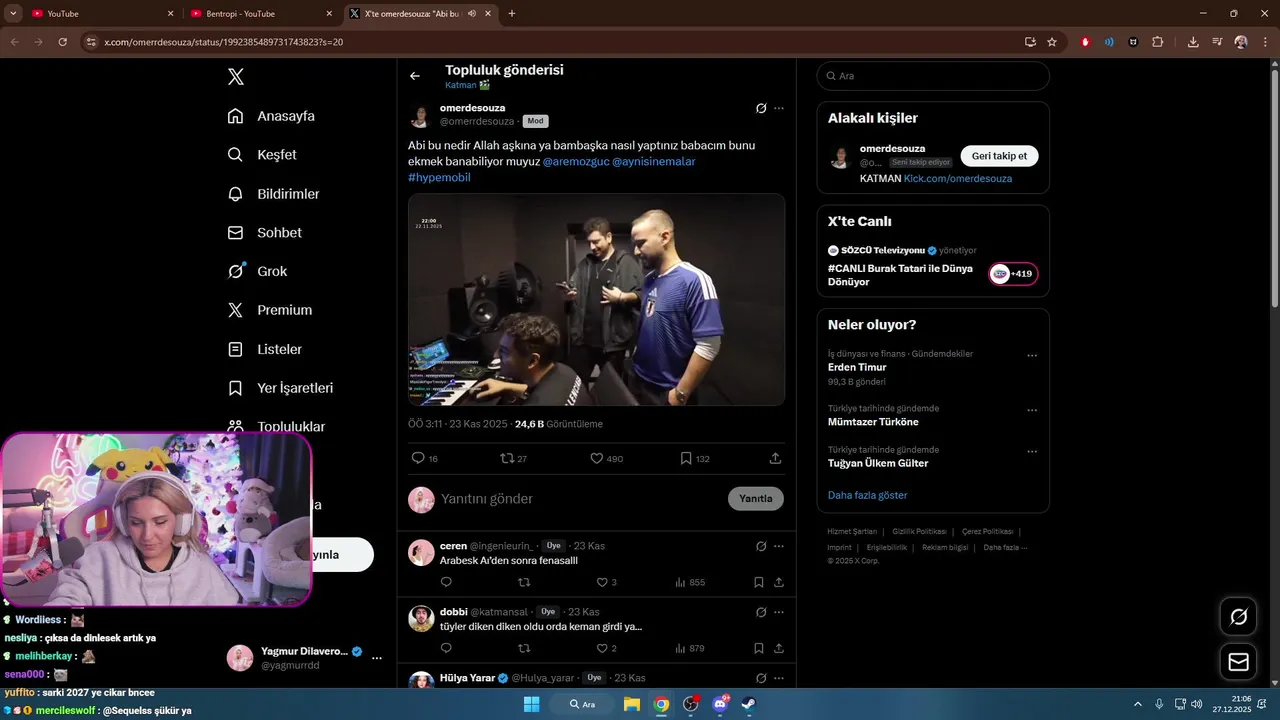Viewport: 1280px width, 720px height.
Task: Open Bildirimler notifications
Action: pyautogui.click(x=273, y=194)
